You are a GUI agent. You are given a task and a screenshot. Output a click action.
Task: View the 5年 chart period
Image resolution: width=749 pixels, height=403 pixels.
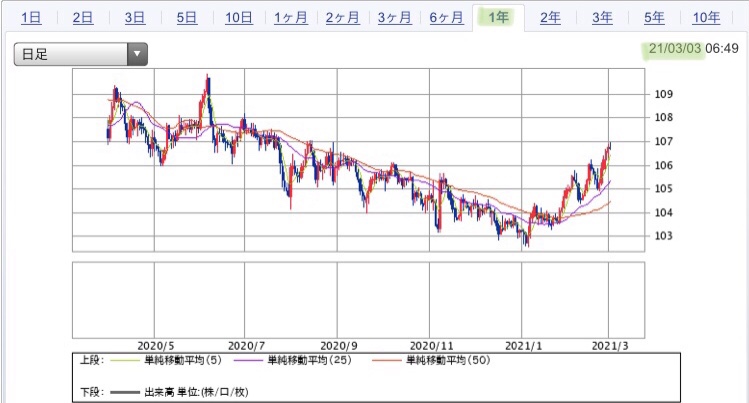pyautogui.click(x=654, y=18)
